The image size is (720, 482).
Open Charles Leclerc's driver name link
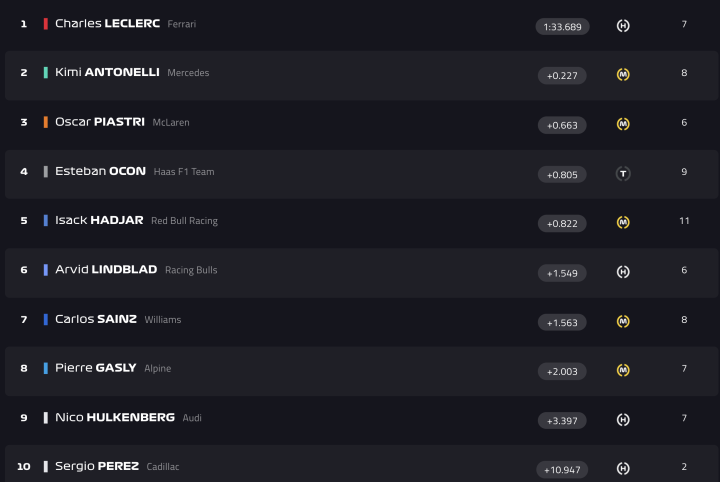(107, 24)
